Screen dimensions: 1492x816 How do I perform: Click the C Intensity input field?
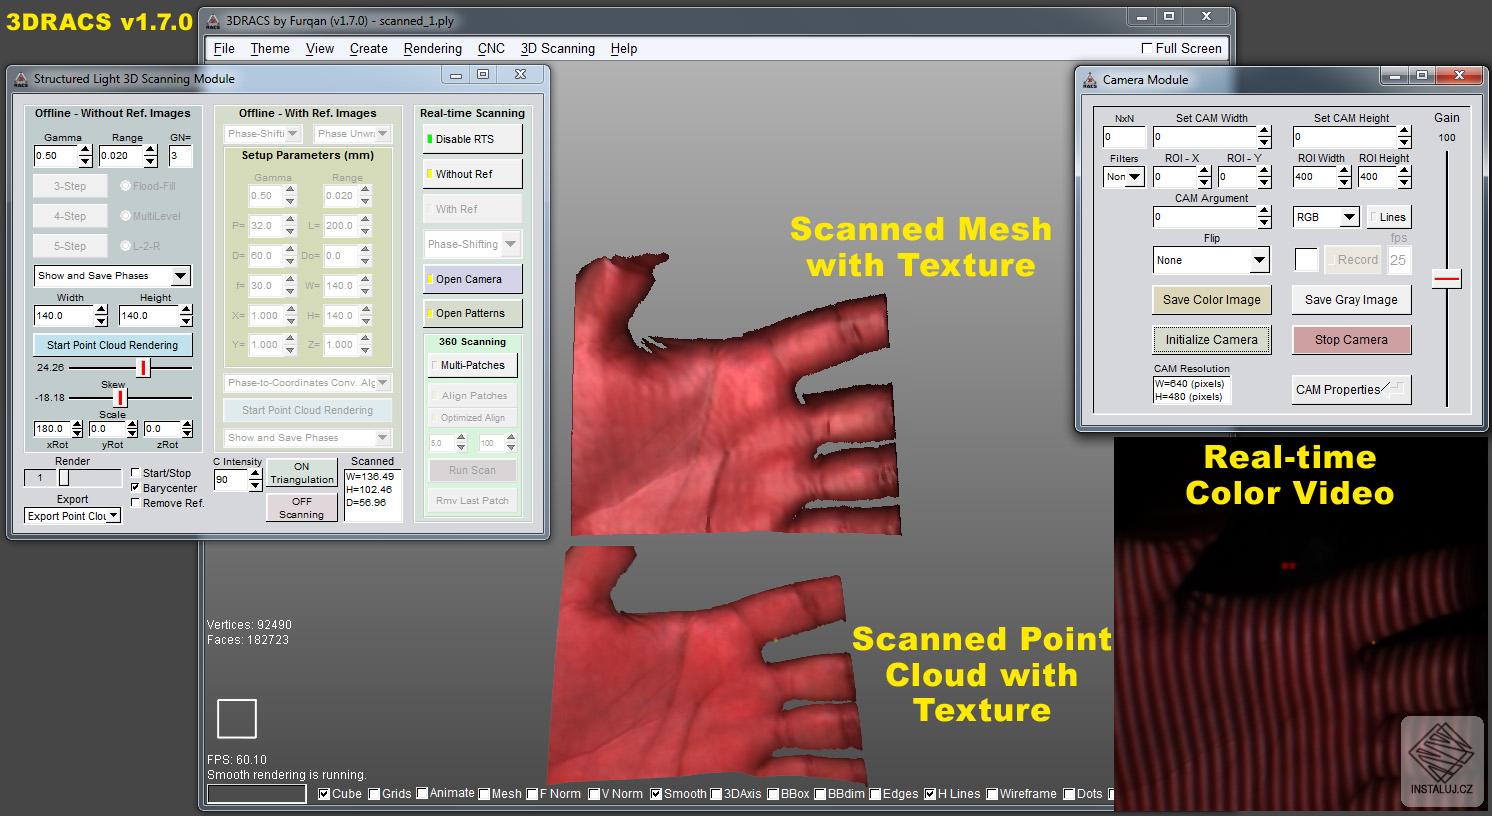(x=231, y=480)
